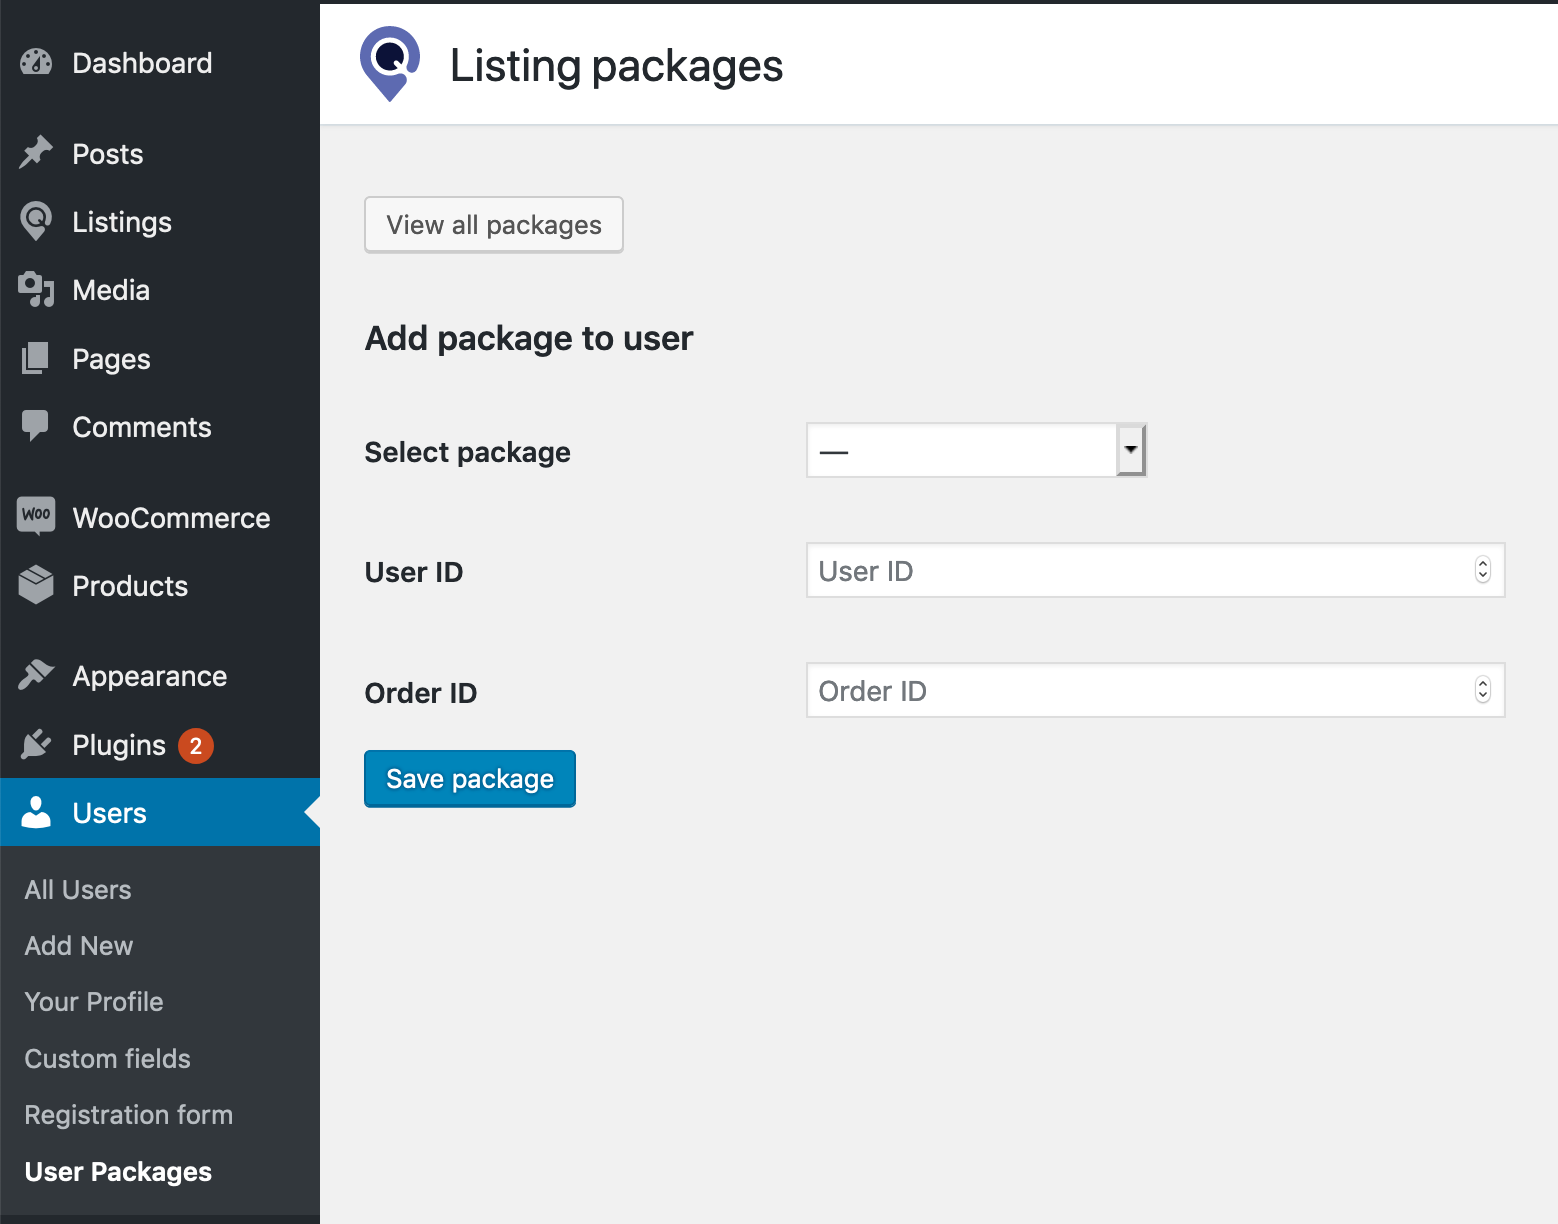Viewport: 1558px width, 1224px height.
Task: Focus the User ID input field
Action: pyautogui.click(x=1140, y=570)
